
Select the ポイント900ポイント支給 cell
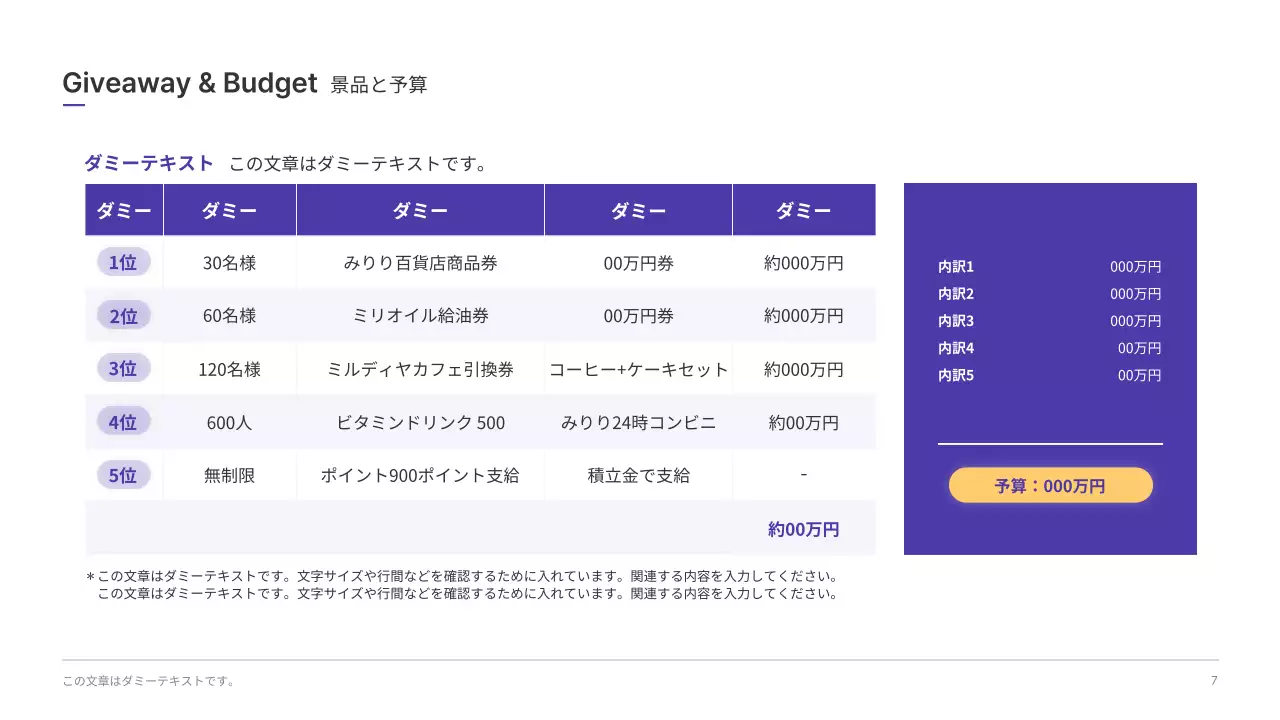click(420, 476)
